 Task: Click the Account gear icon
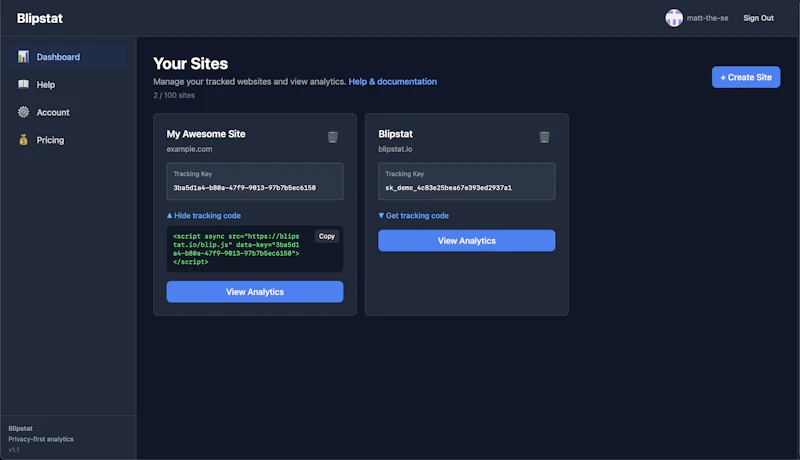[x=23, y=112]
